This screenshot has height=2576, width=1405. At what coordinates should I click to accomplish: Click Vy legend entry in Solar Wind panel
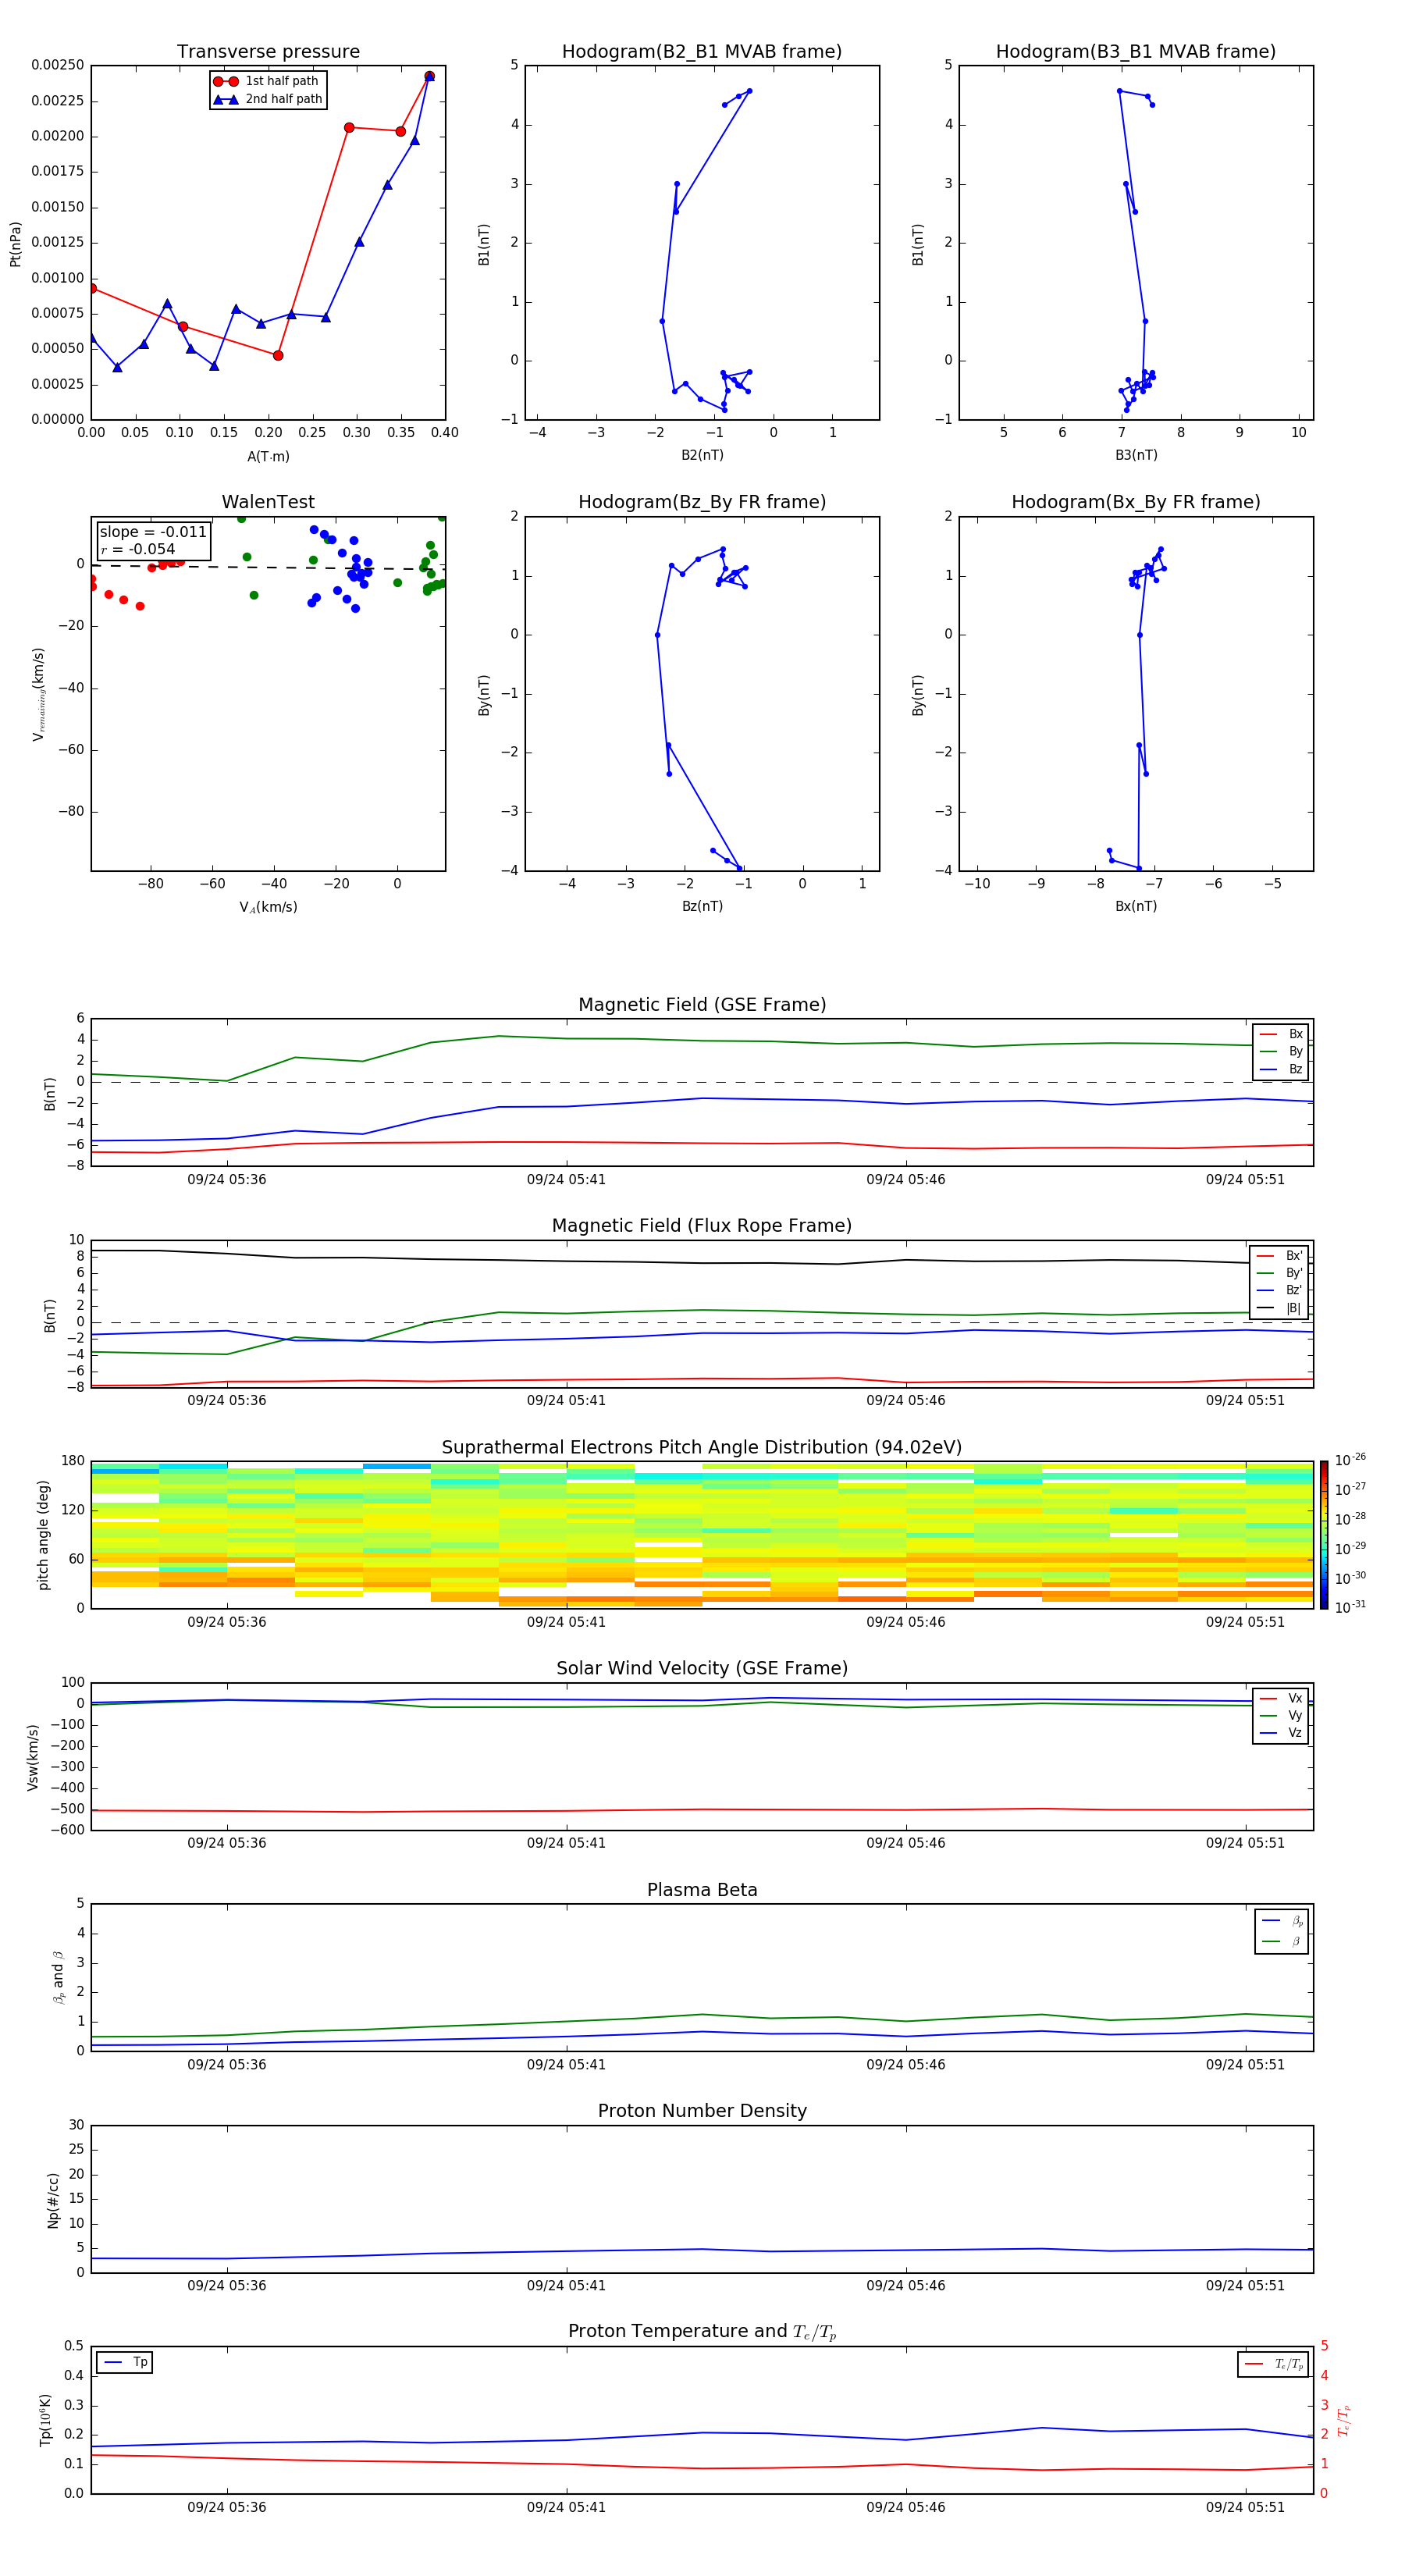[x=1281, y=1716]
